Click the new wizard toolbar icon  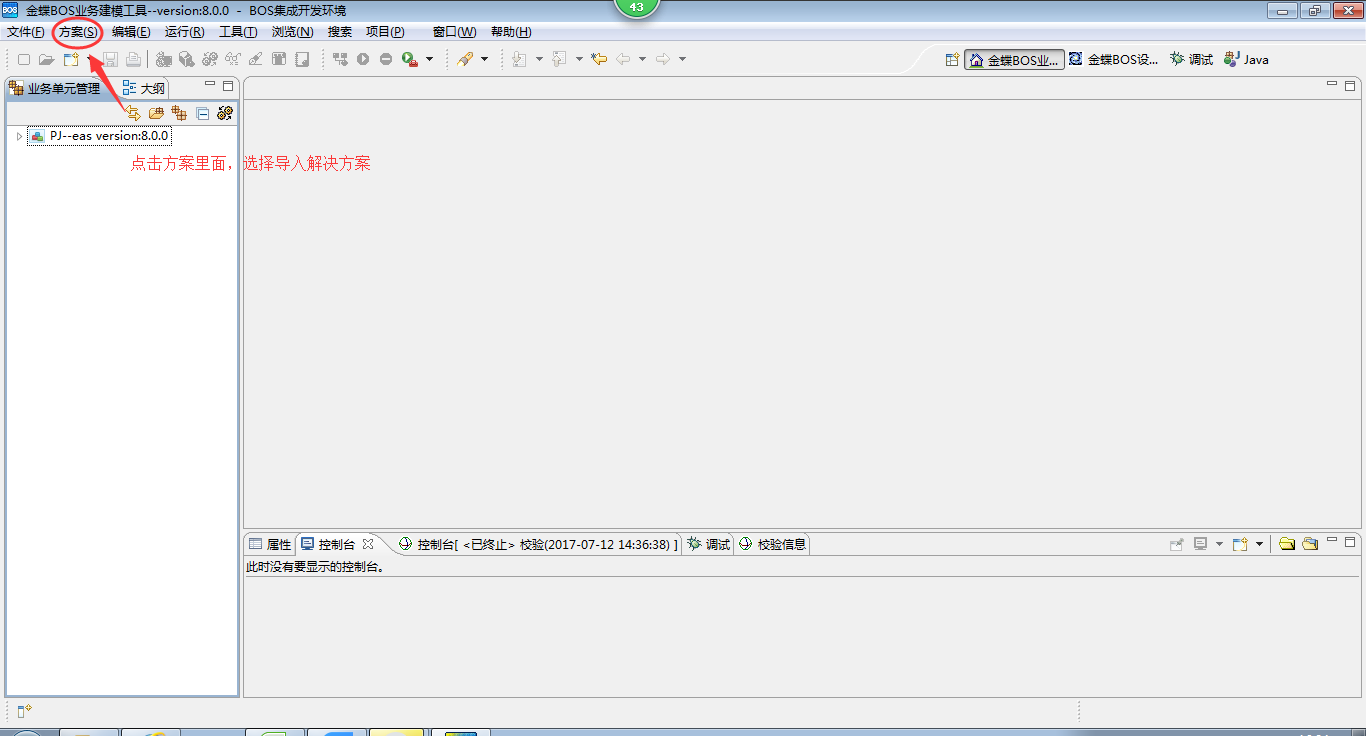click(x=71, y=59)
